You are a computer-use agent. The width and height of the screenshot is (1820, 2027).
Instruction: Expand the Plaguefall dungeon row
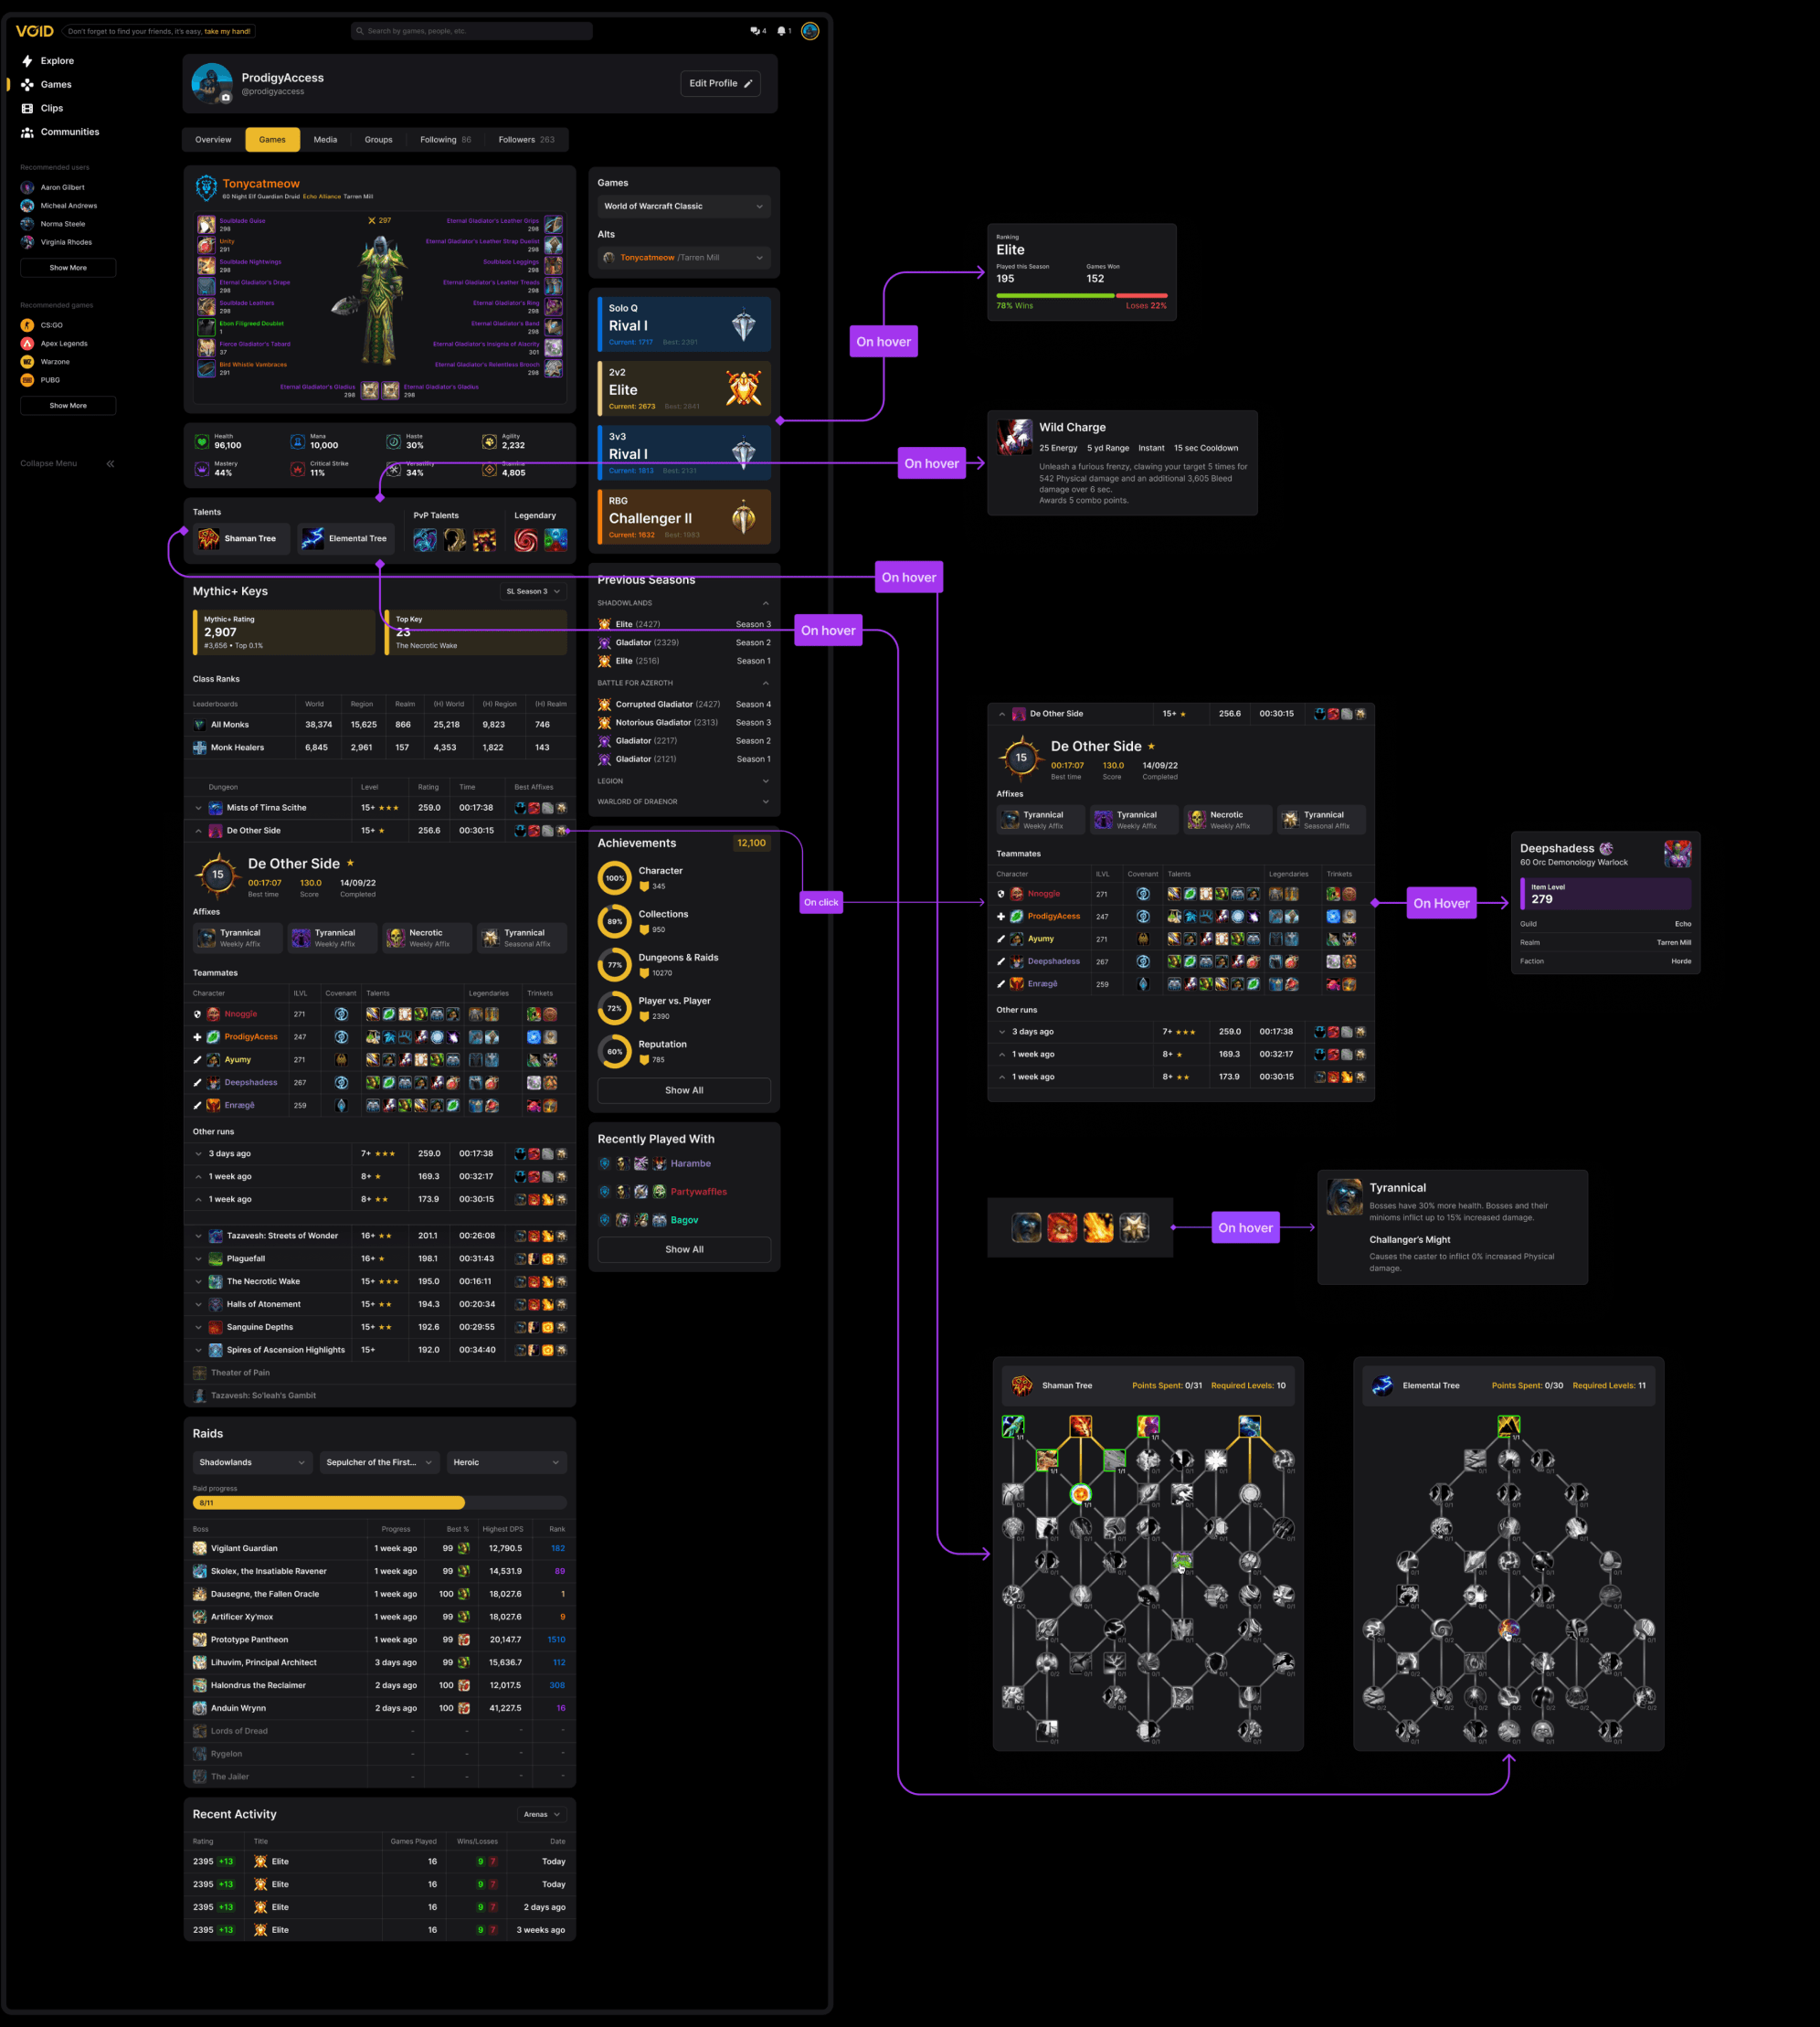198,1259
